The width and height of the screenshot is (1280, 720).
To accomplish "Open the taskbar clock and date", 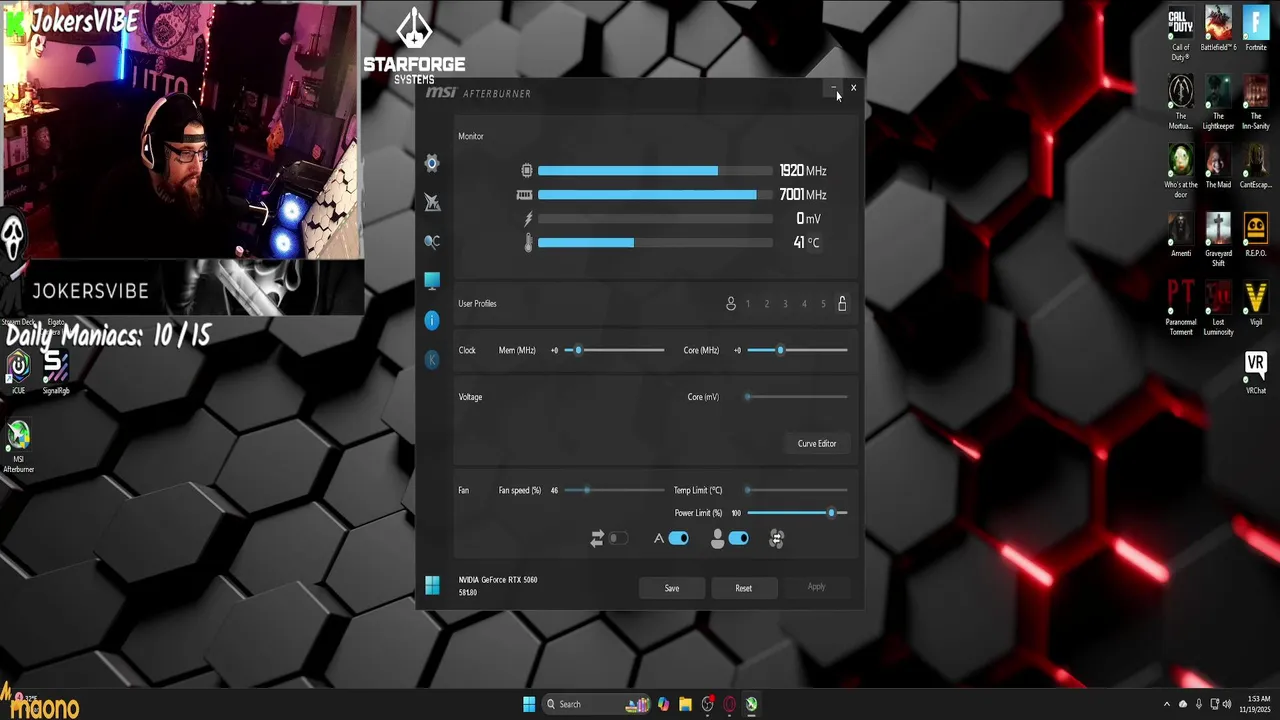I will pos(1255,704).
